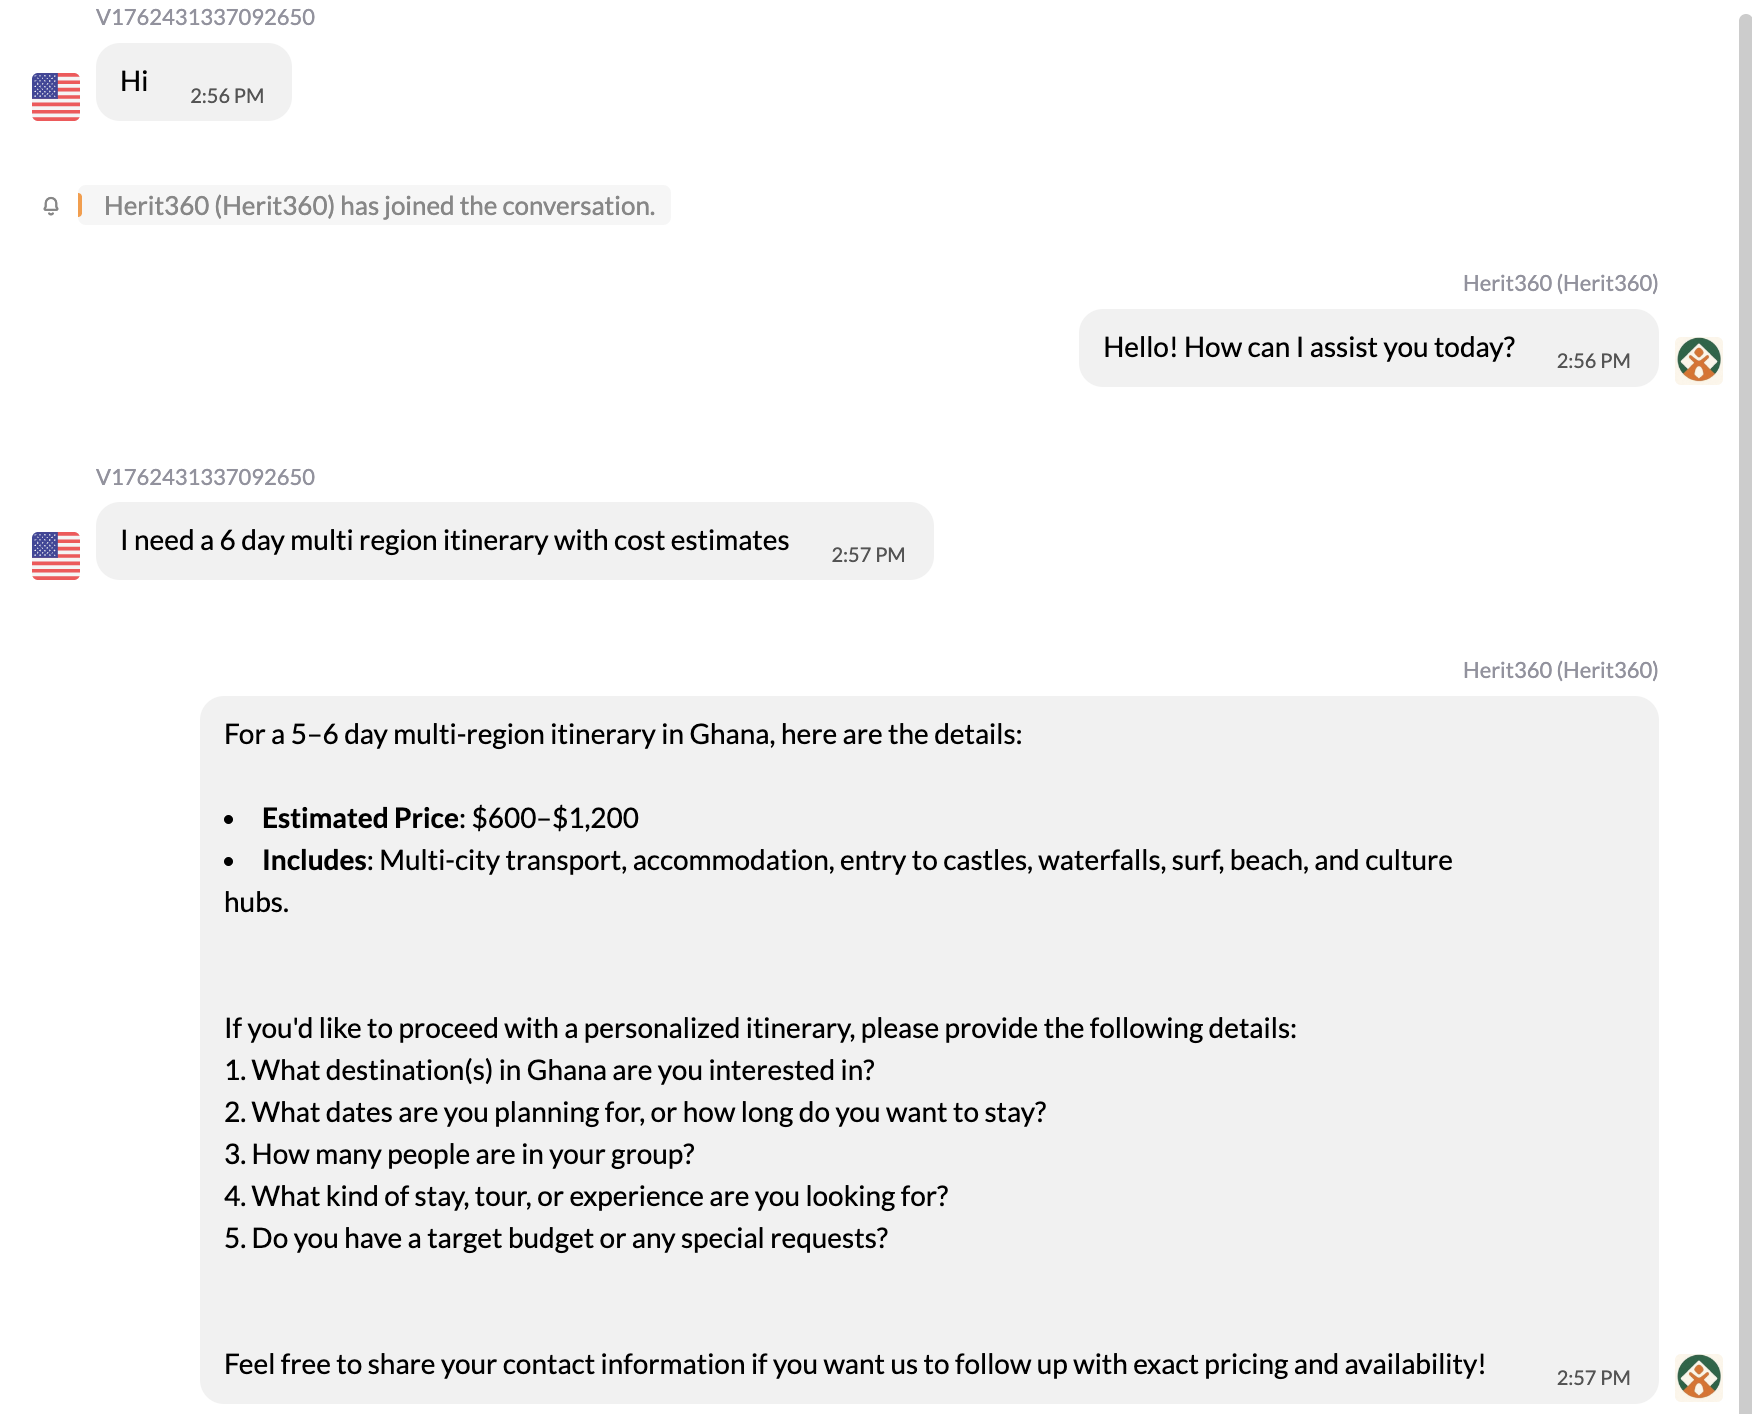Click the US flag avatar beside "Hi"
This screenshot has width=1752, height=1414.
point(56,97)
